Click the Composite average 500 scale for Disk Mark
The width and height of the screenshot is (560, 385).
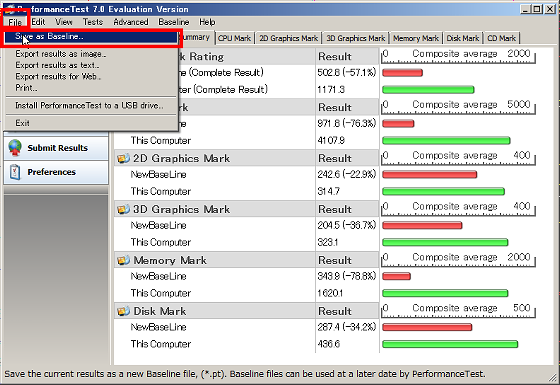click(x=459, y=310)
